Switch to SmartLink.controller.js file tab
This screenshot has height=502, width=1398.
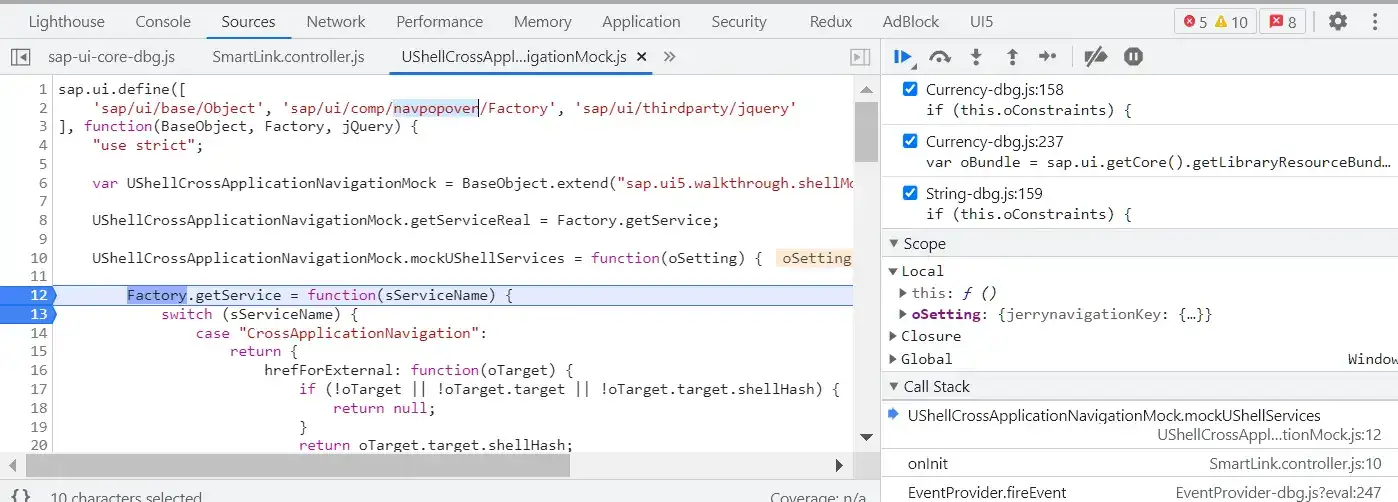(289, 58)
